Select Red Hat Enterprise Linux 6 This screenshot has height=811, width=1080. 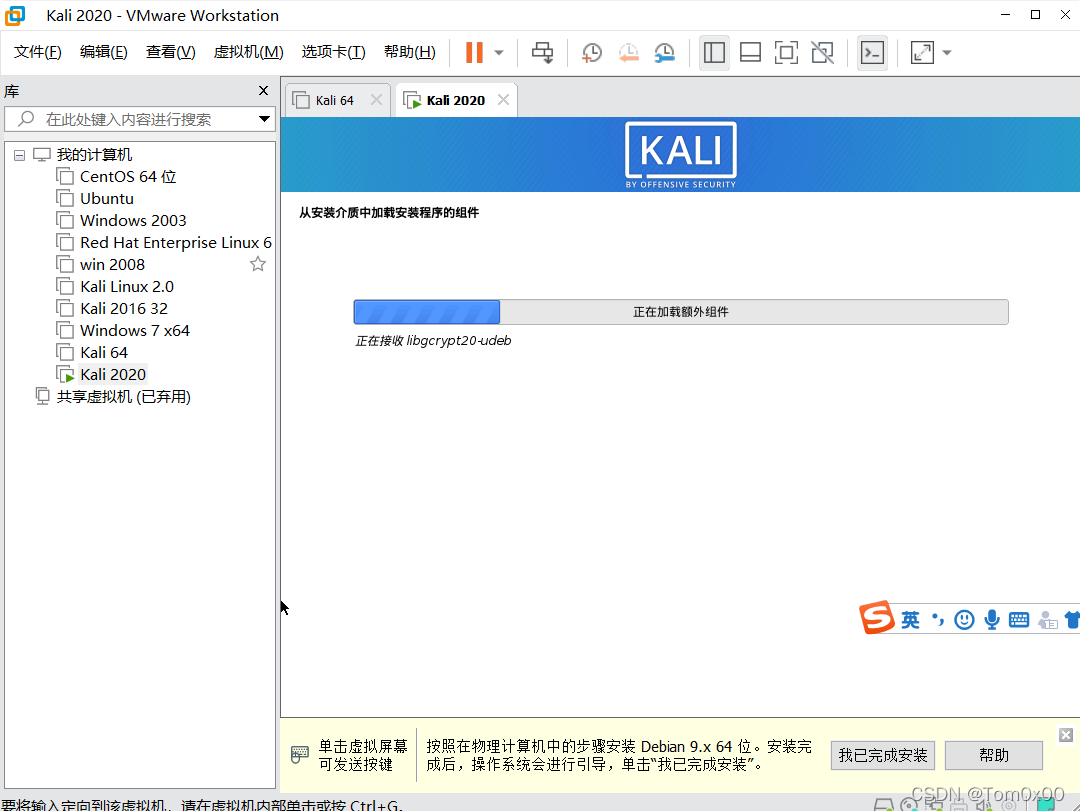(x=176, y=243)
